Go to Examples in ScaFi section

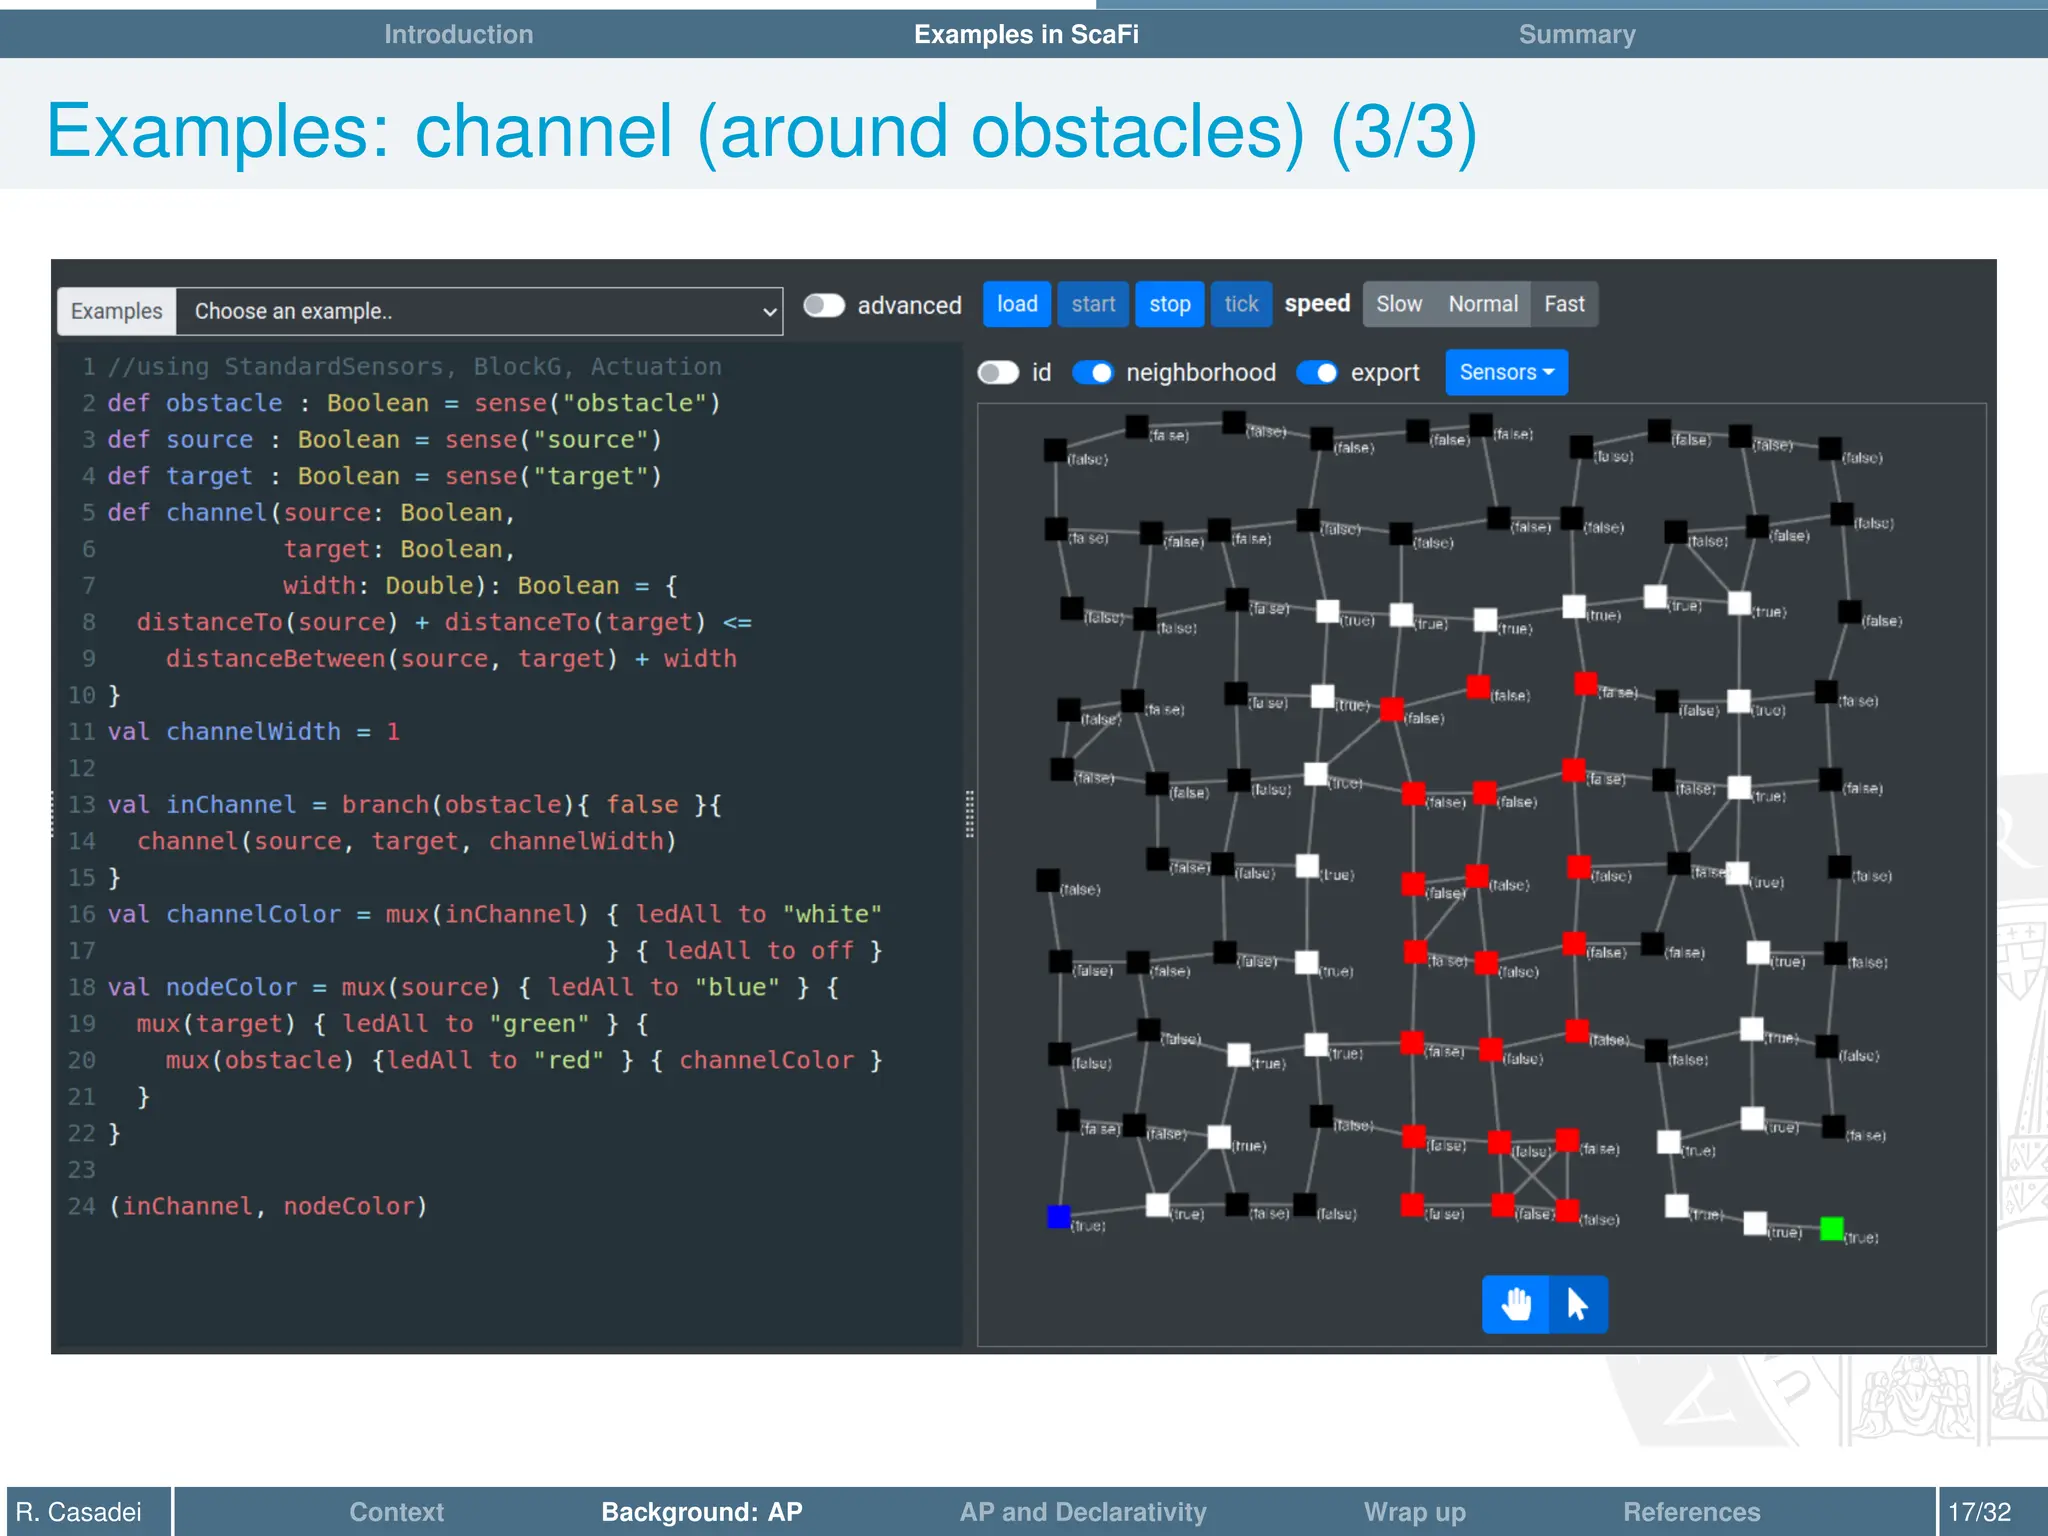click(x=1026, y=34)
